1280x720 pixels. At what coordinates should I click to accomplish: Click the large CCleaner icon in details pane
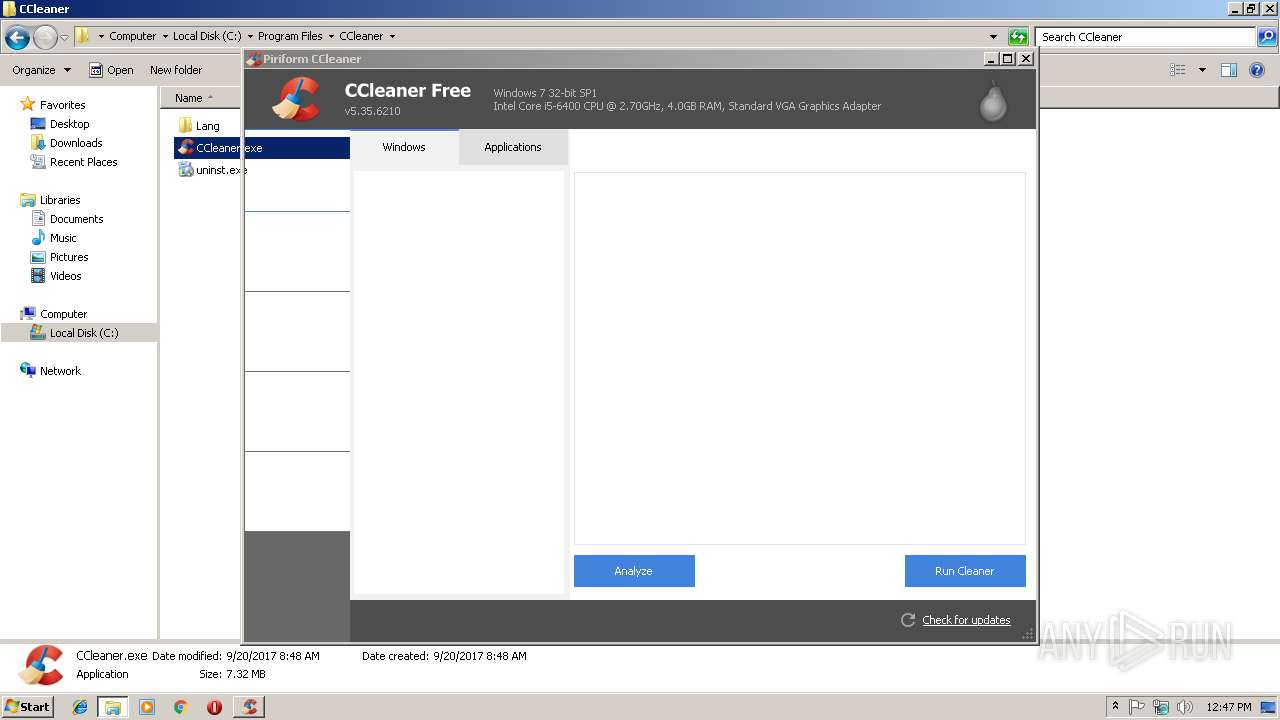tap(41, 665)
